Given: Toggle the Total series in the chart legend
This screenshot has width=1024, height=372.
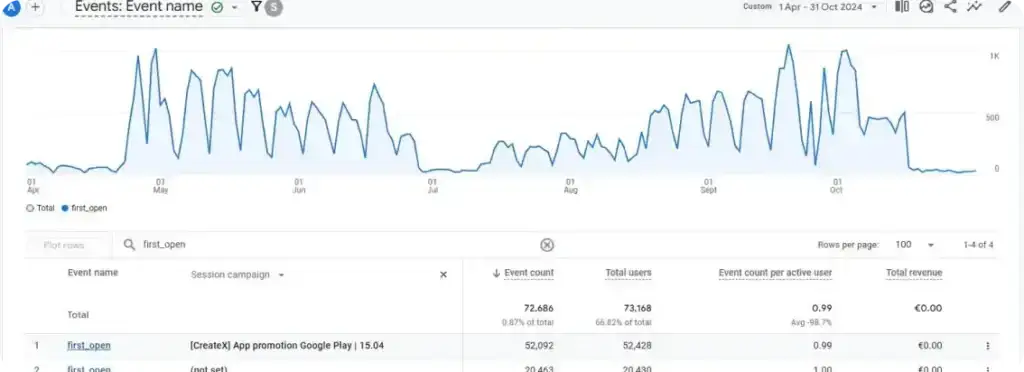Looking at the screenshot, I should tap(40, 208).
